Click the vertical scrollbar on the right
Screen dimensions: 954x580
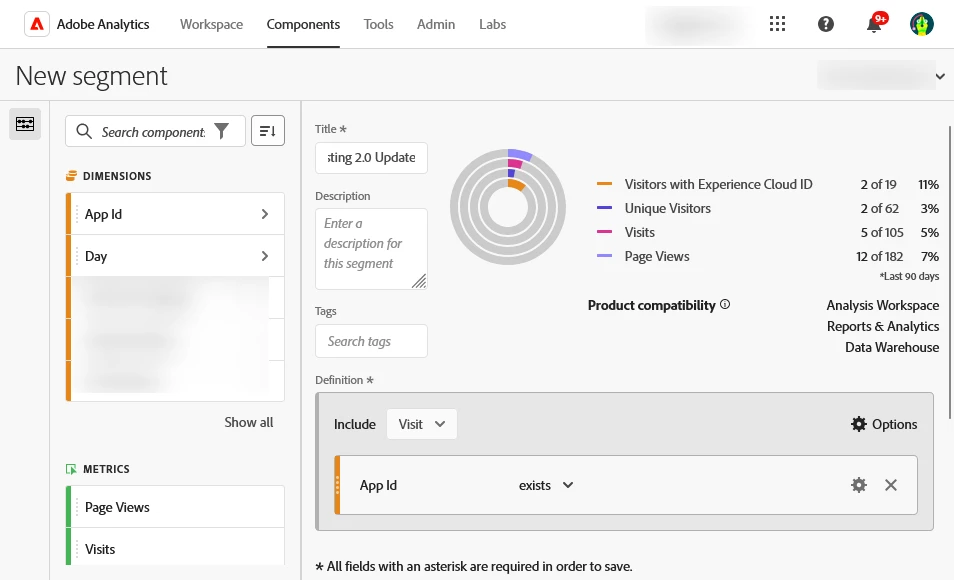pyautogui.click(x=950, y=272)
